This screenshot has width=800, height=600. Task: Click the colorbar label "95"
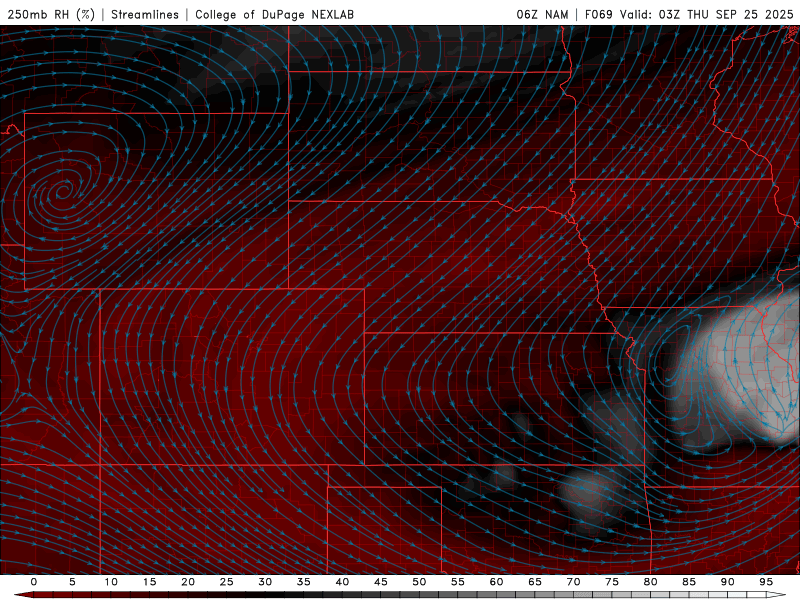point(766,582)
